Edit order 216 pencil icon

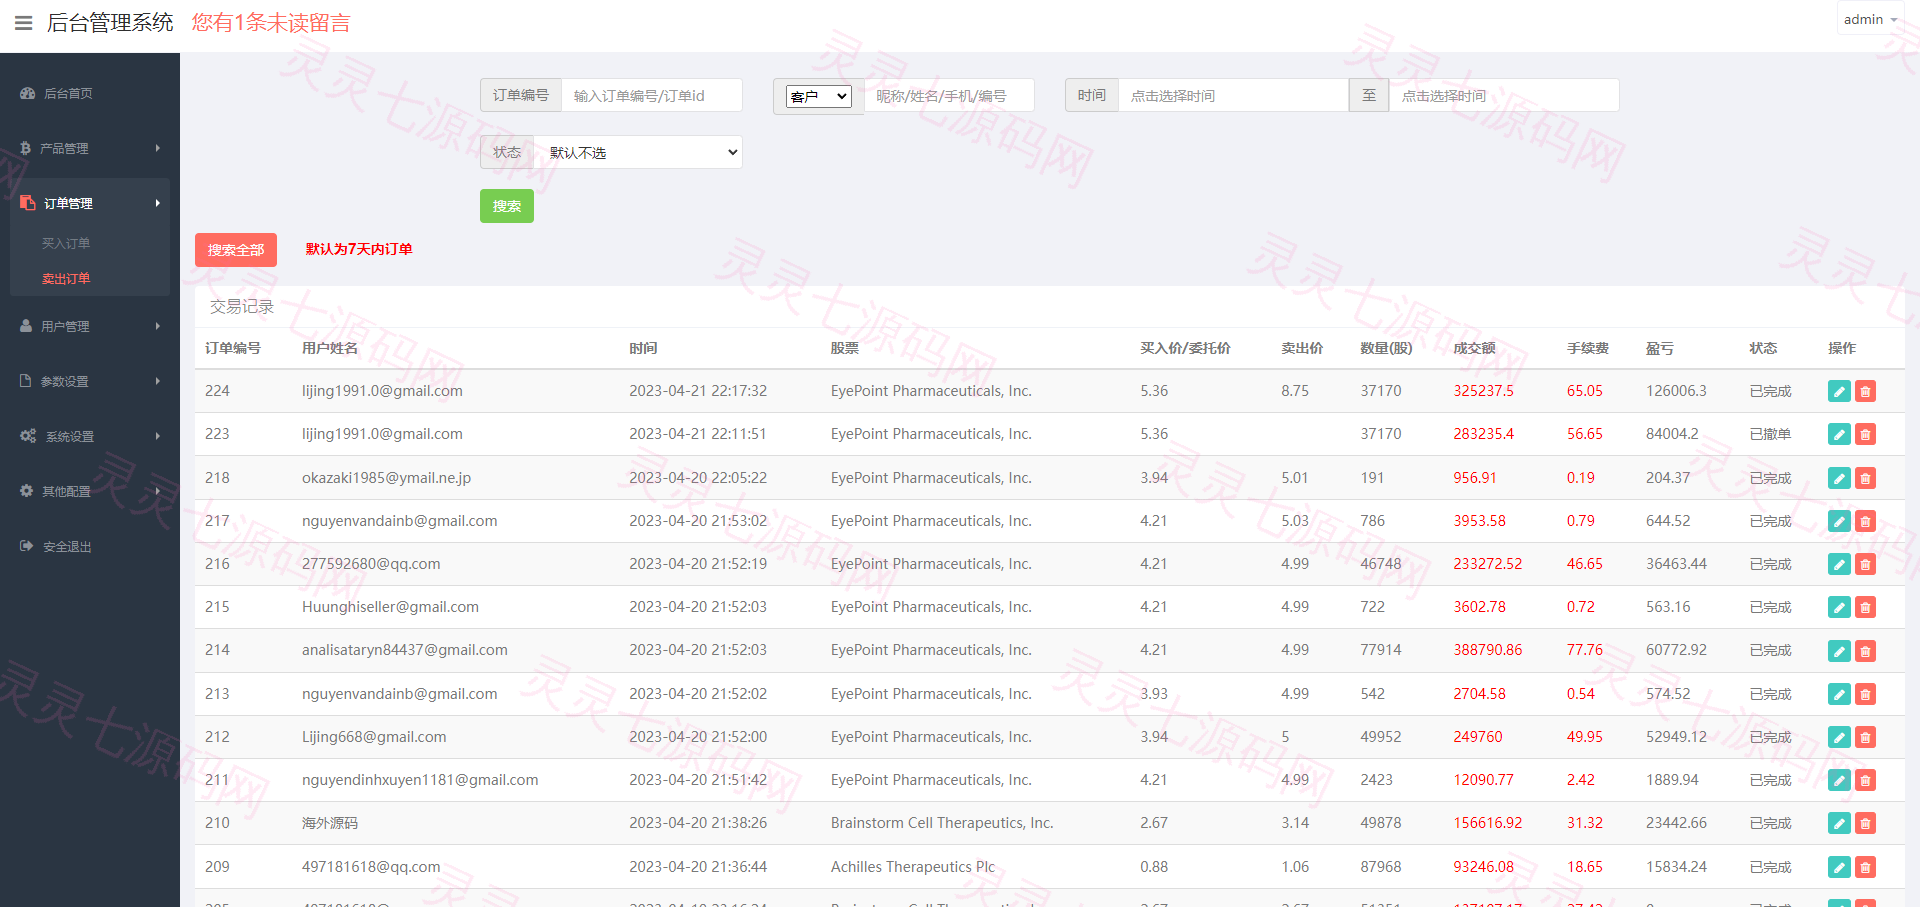pos(1839,564)
